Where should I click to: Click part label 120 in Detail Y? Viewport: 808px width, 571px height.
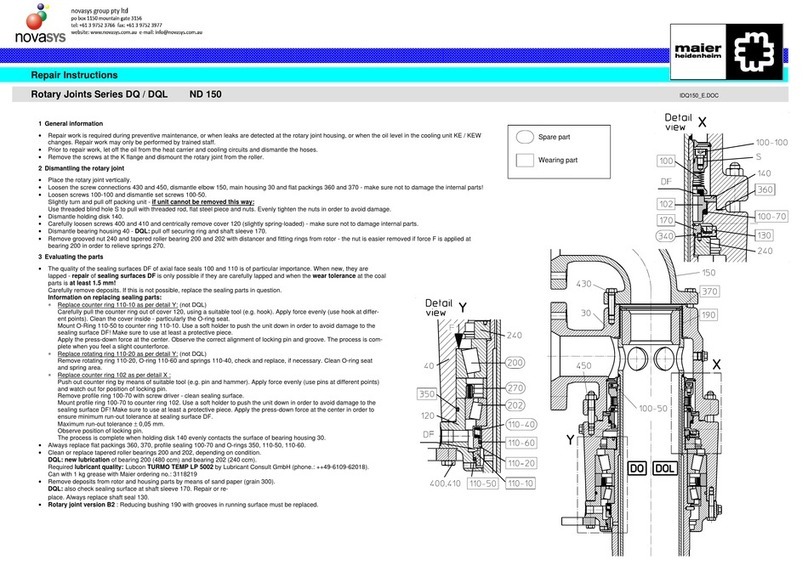[x=428, y=416]
